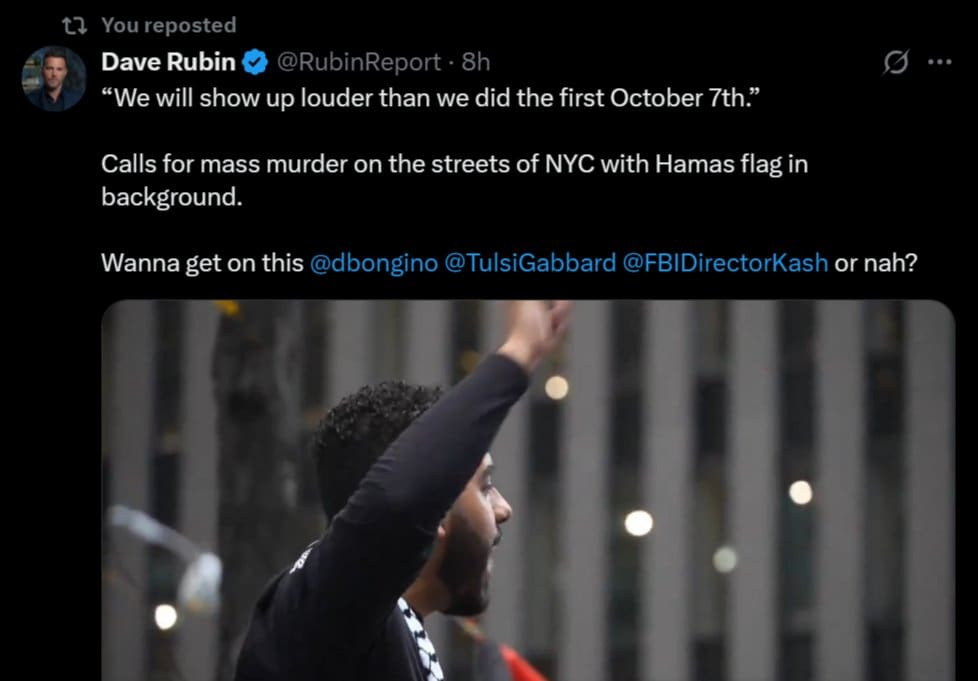978x681 pixels.
Task: Open Dave Rubin's profile picture avatar
Action: tap(54, 79)
